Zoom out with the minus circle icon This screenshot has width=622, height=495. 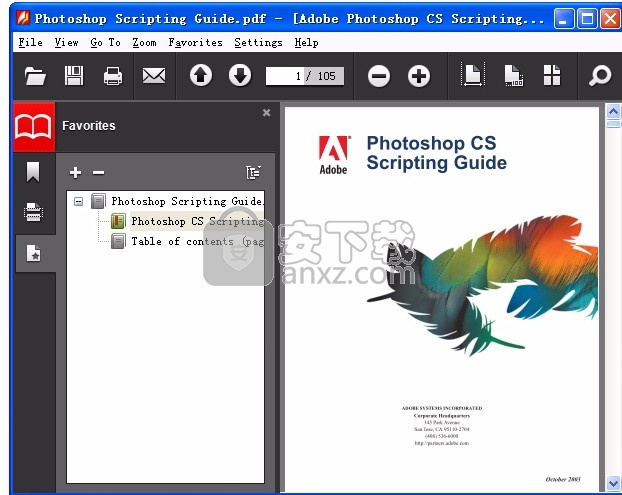(379, 76)
